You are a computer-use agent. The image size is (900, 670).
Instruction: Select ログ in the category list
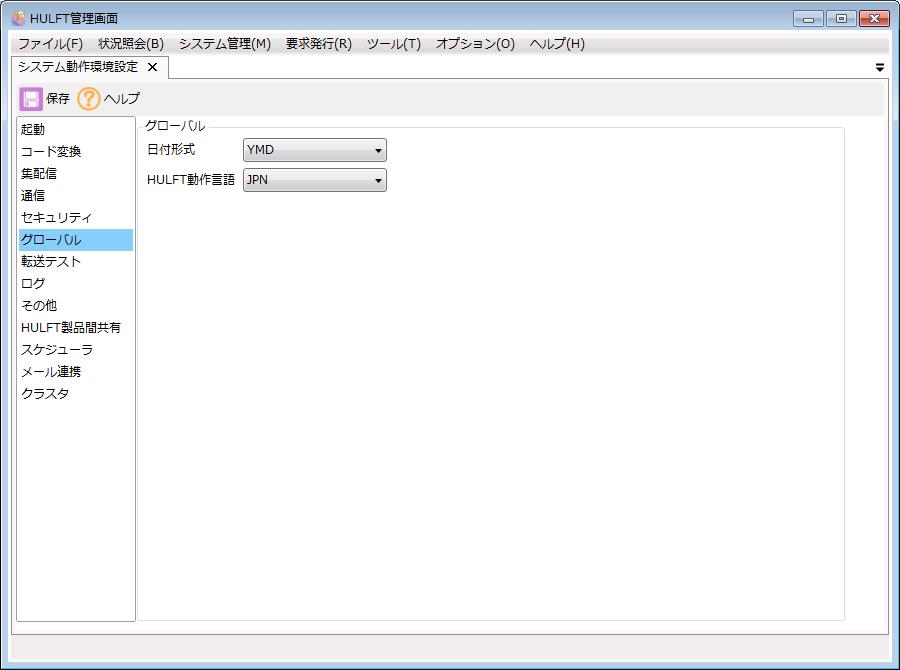tap(76, 284)
